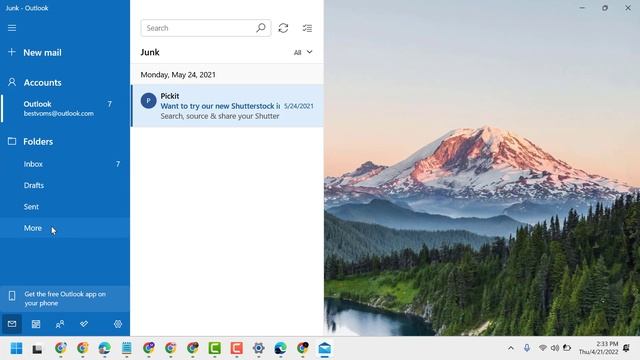Open the Mail app taskbar icon
The height and width of the screenshot is (360, 640).
(x=324, y=348)
